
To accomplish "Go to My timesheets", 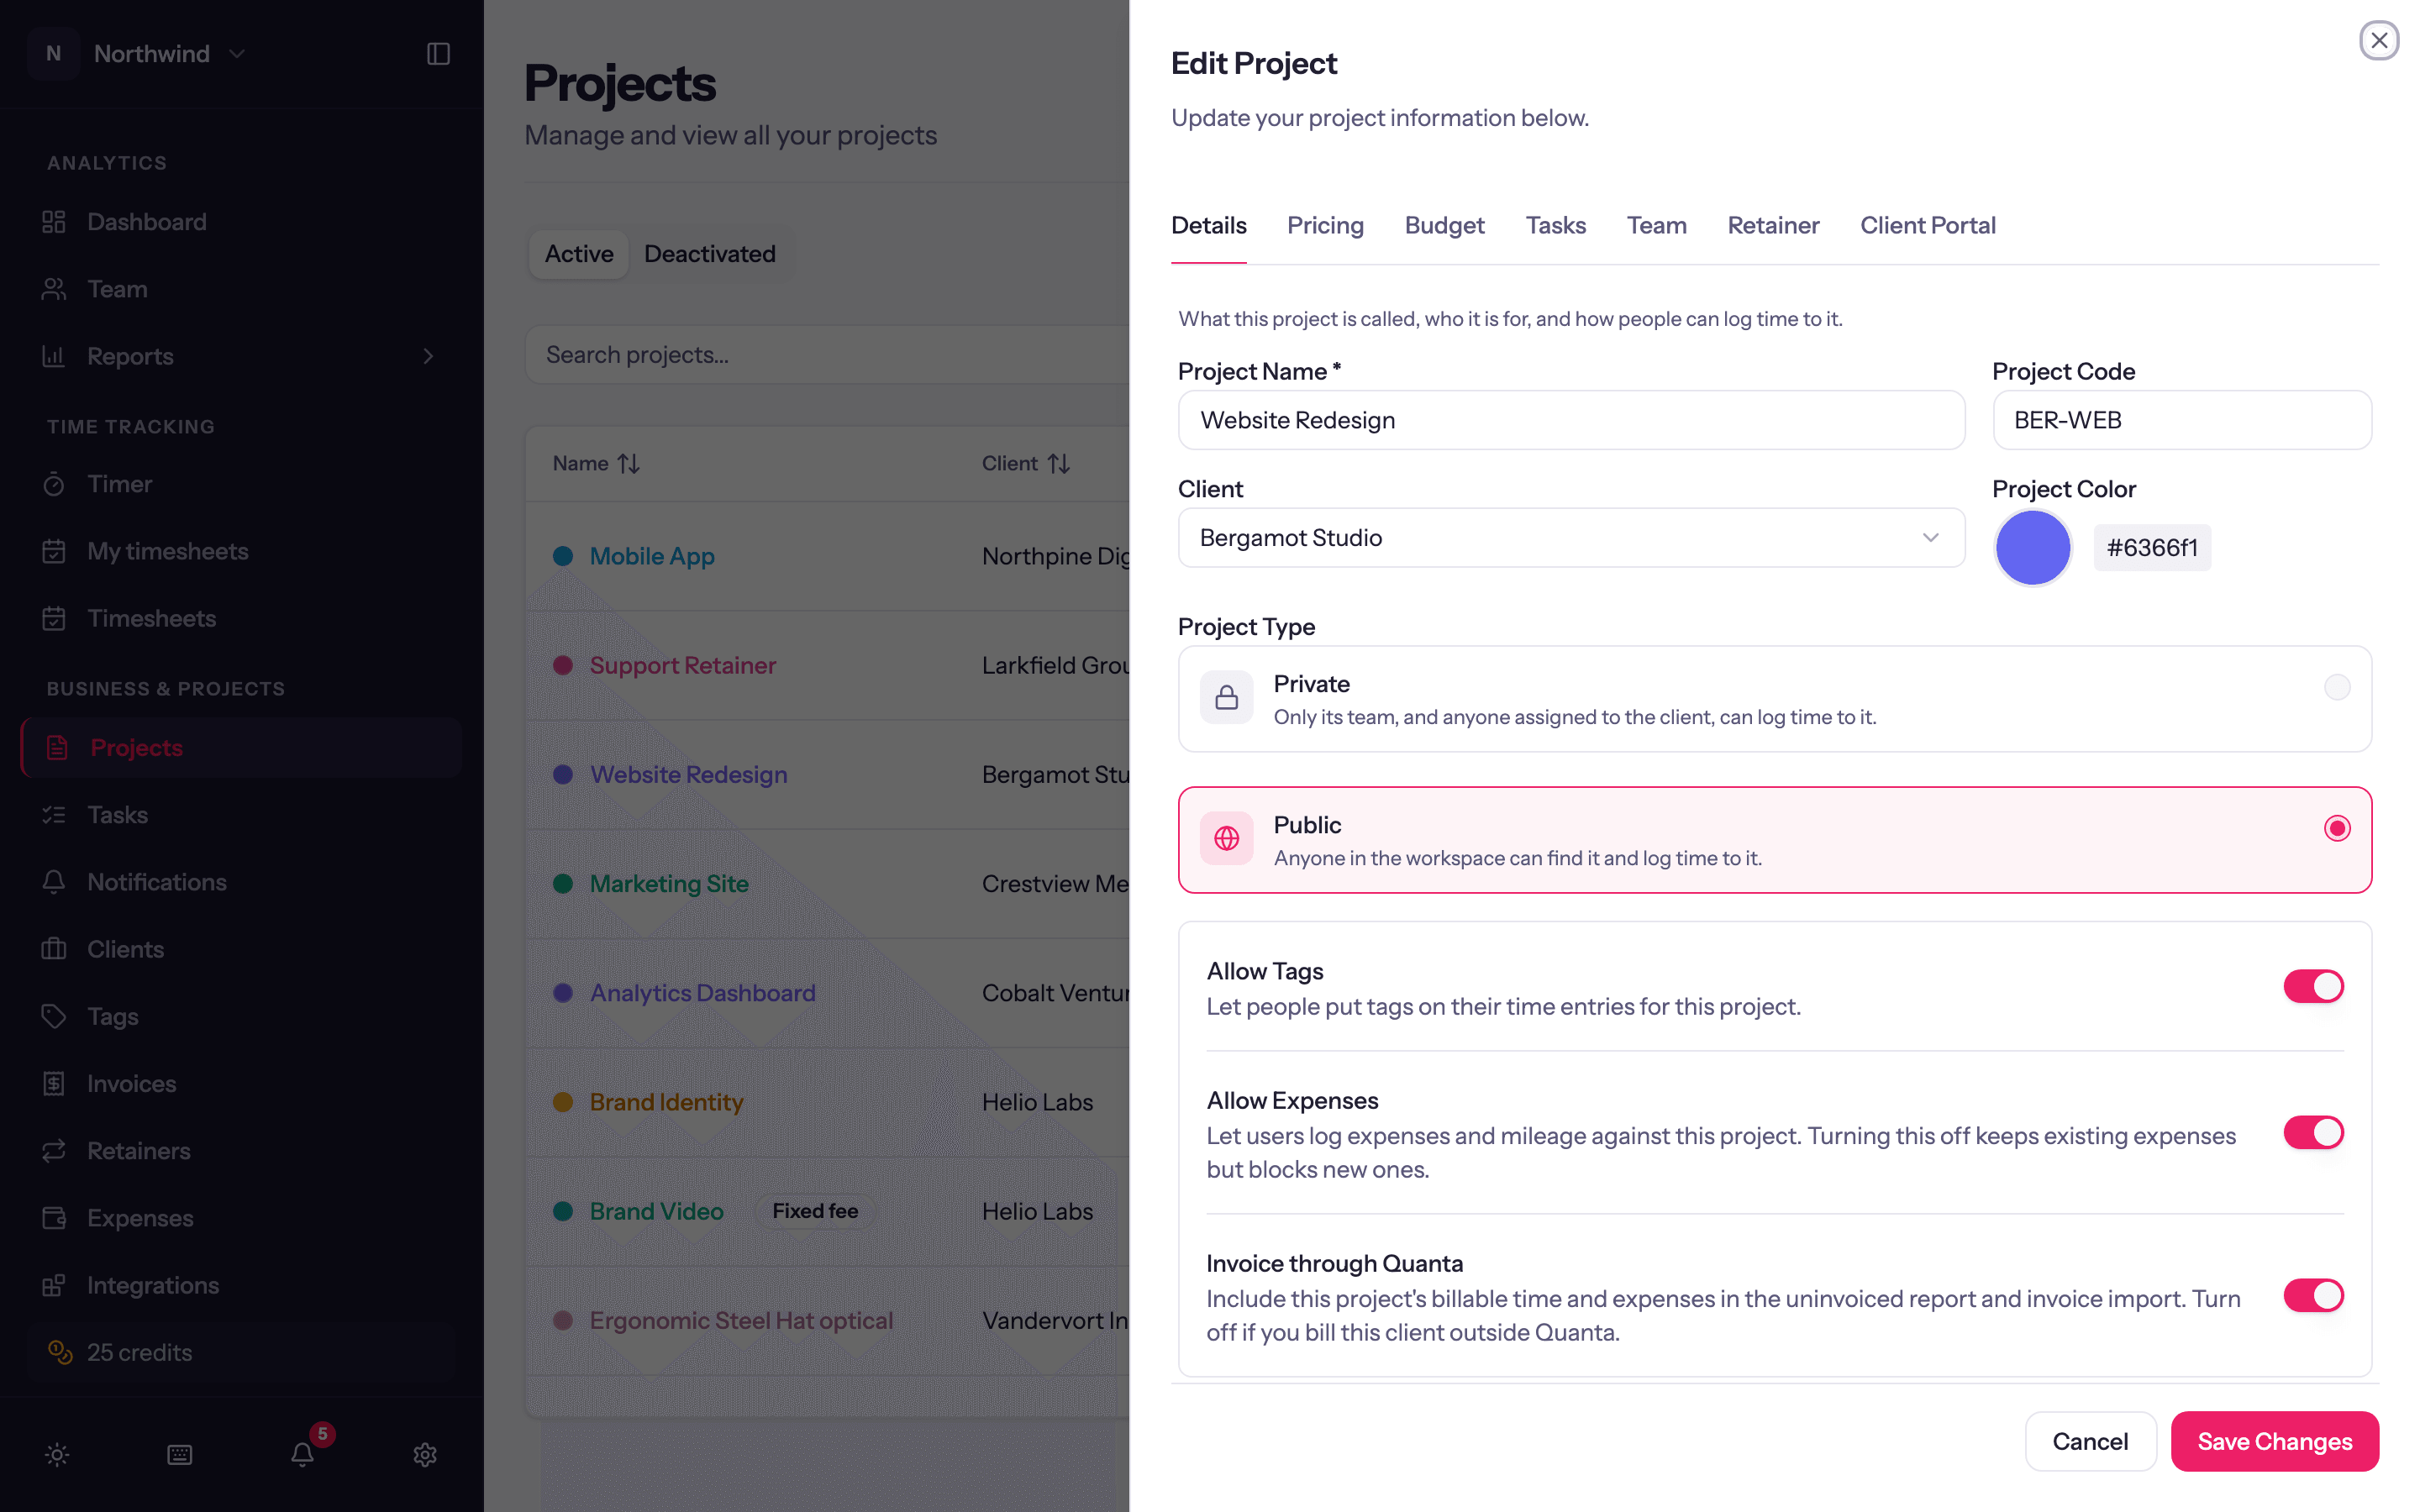I will tap(167, 551).
